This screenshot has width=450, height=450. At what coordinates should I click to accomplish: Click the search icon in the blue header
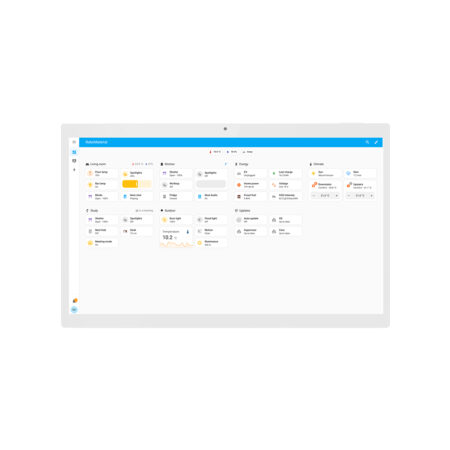(x=367, y=142)
